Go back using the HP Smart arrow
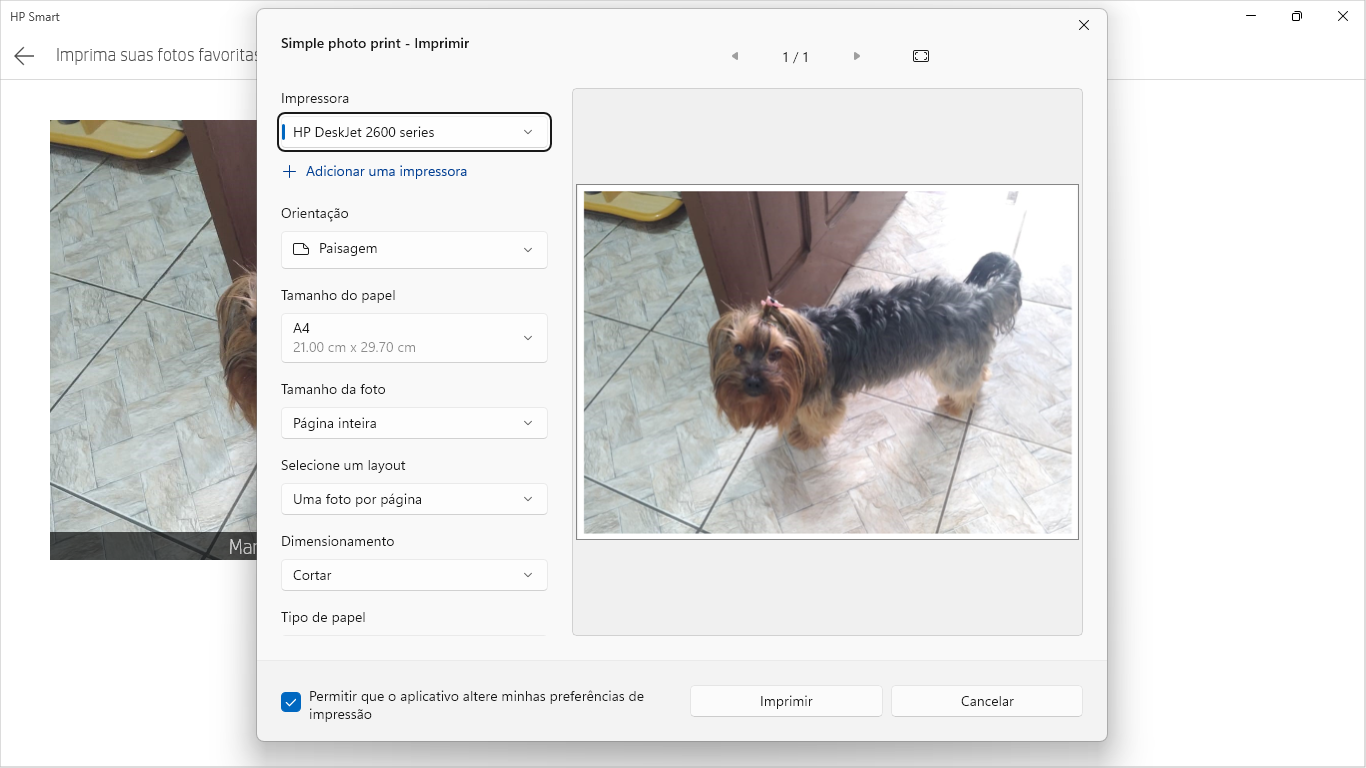Viewport: 1366px width, 768px height. tap(25, 56)
